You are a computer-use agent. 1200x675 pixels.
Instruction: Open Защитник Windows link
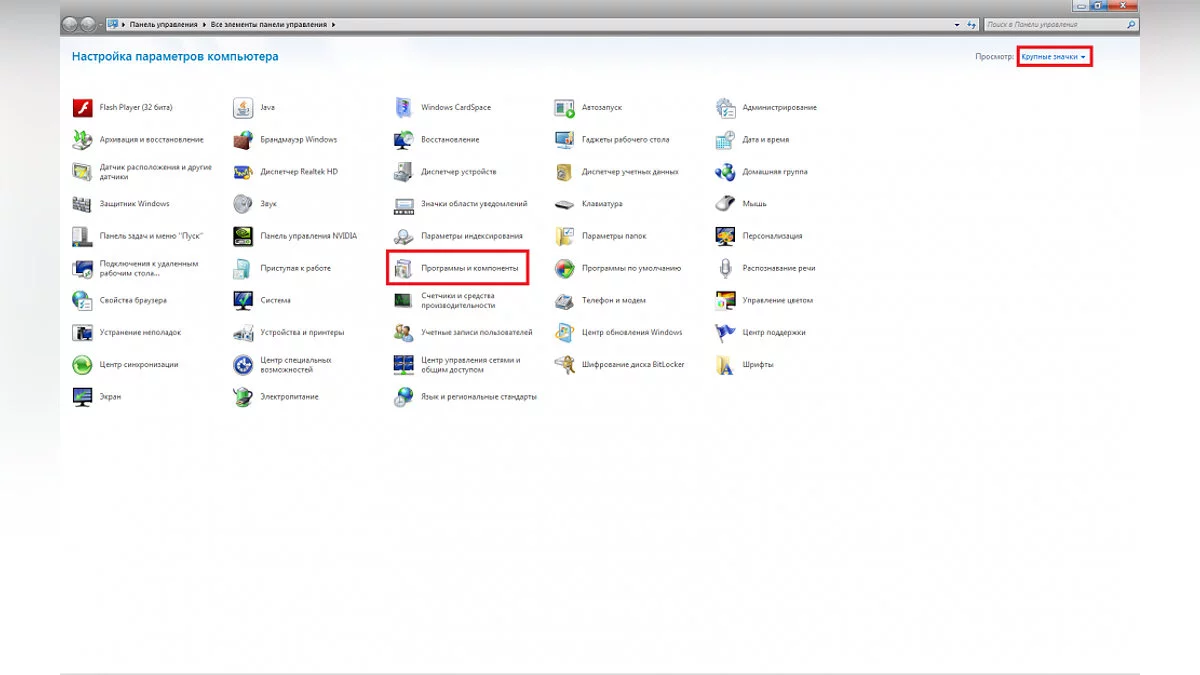[x=134, y=204]
